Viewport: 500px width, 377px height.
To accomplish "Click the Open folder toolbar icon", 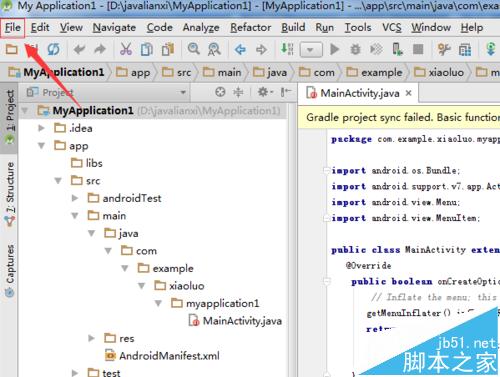I will [11, 50].
